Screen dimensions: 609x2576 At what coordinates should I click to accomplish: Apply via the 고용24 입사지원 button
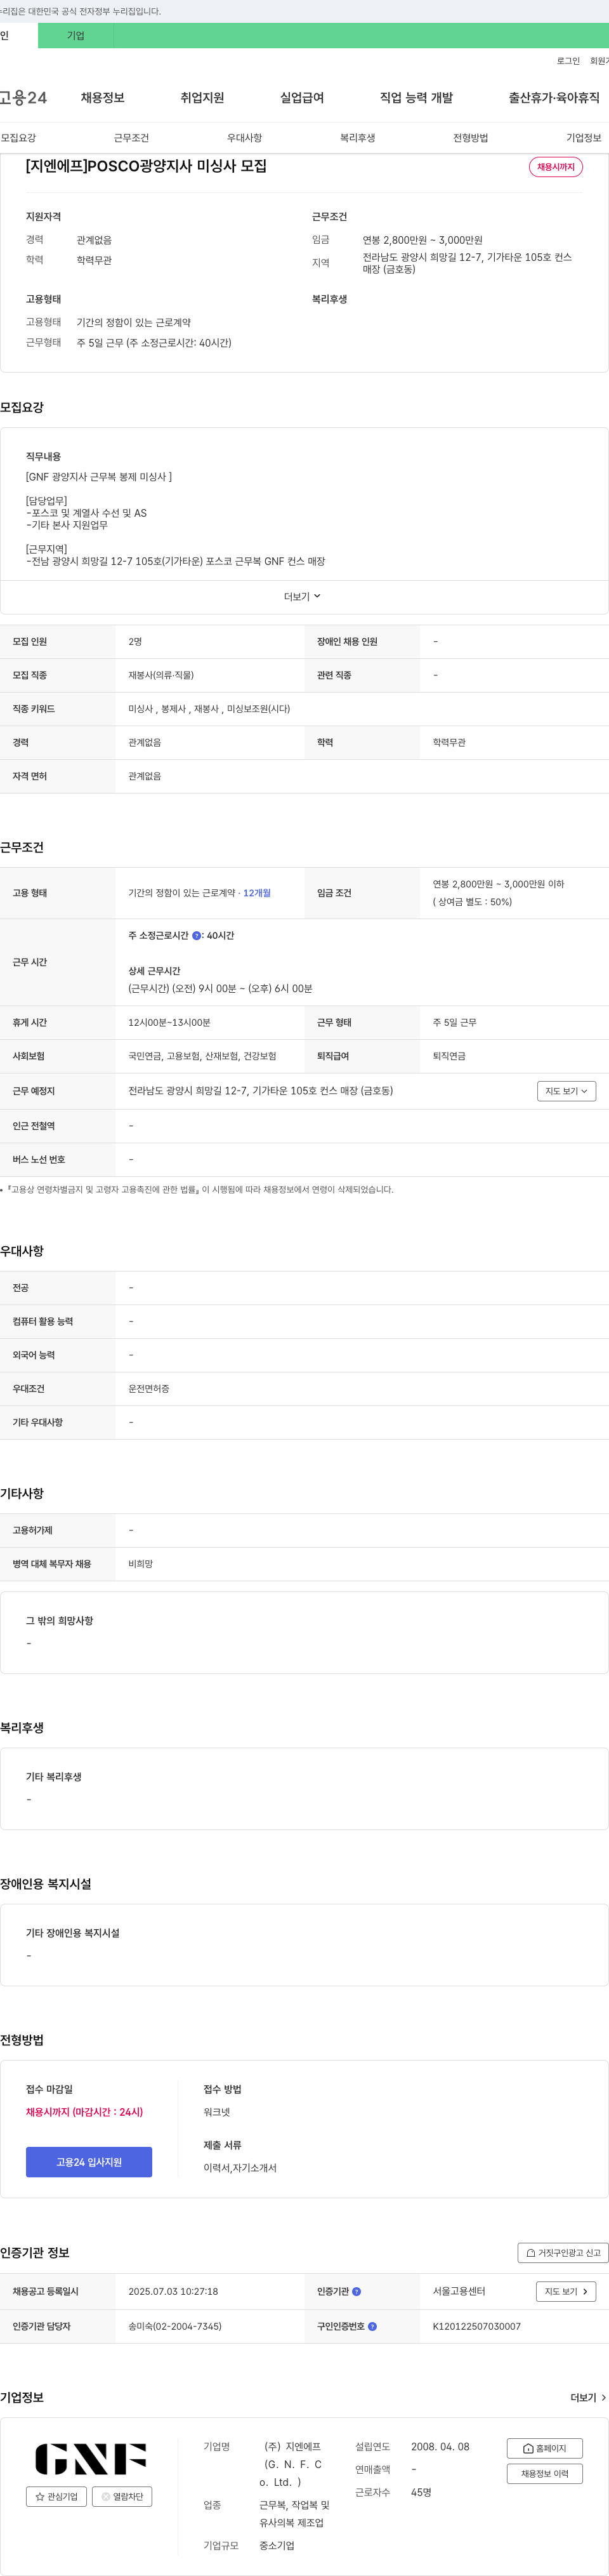tap(89, 2162)
